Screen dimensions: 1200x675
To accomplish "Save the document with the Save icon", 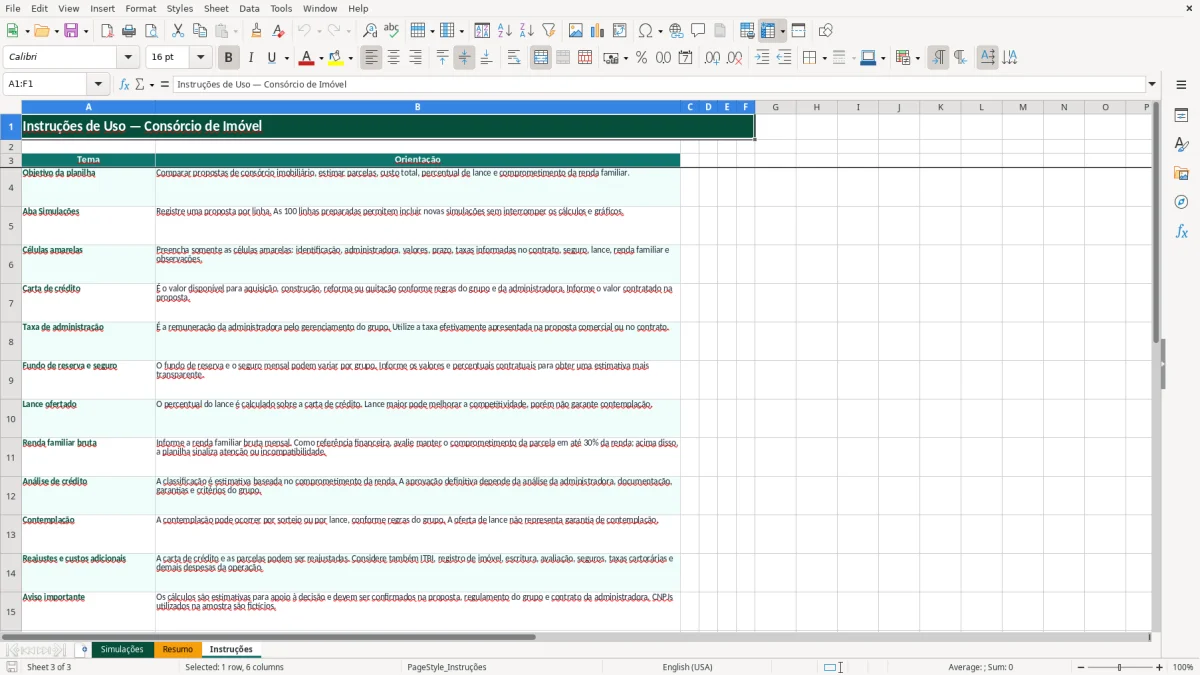I will click(71, 31).
